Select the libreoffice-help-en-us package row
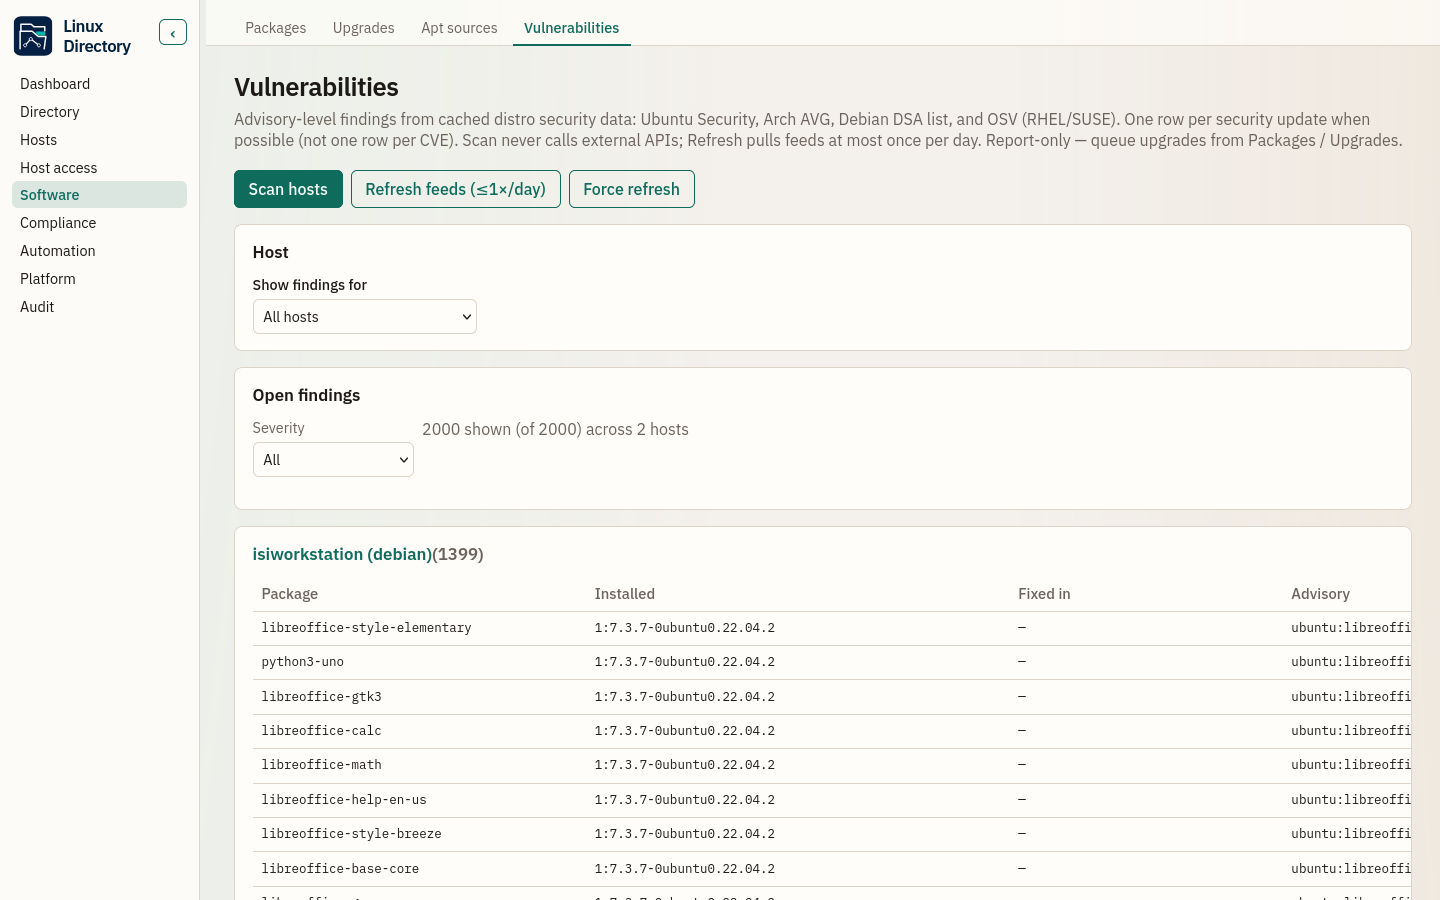The image size is (1440, 900). (x=832, y=800)
